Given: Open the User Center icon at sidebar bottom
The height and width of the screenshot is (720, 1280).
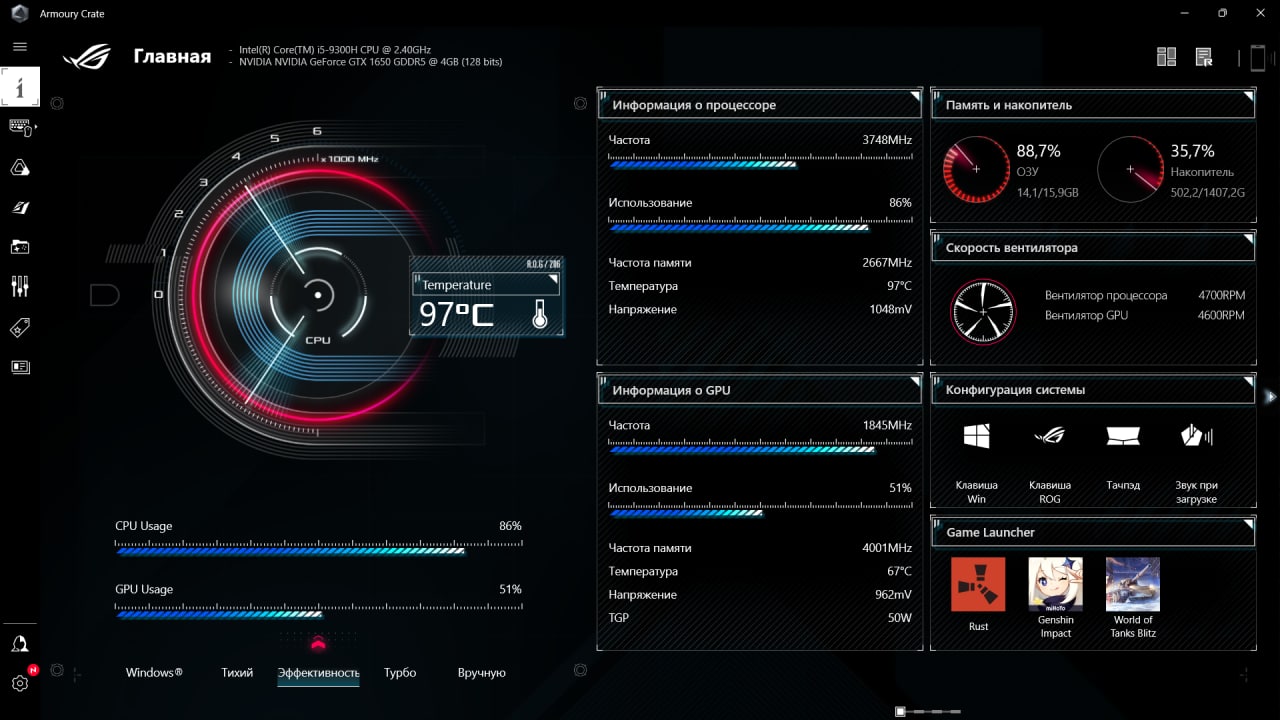Looking at the screenshot, I should click(20, 644).
